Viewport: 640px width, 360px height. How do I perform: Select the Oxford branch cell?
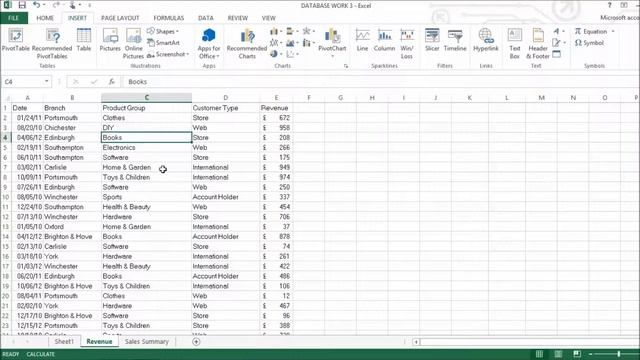pos(72,227)
